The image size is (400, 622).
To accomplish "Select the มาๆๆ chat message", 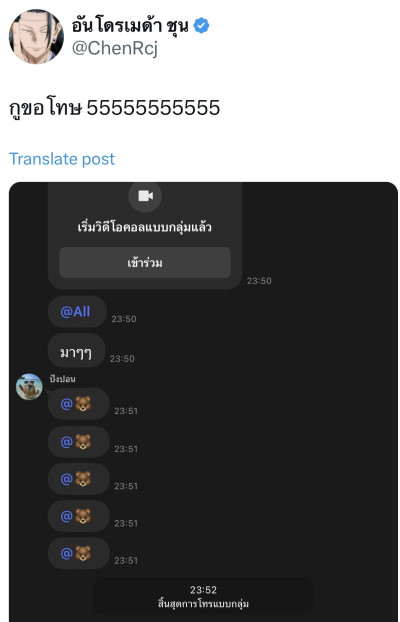I will [x=76, y=351].
